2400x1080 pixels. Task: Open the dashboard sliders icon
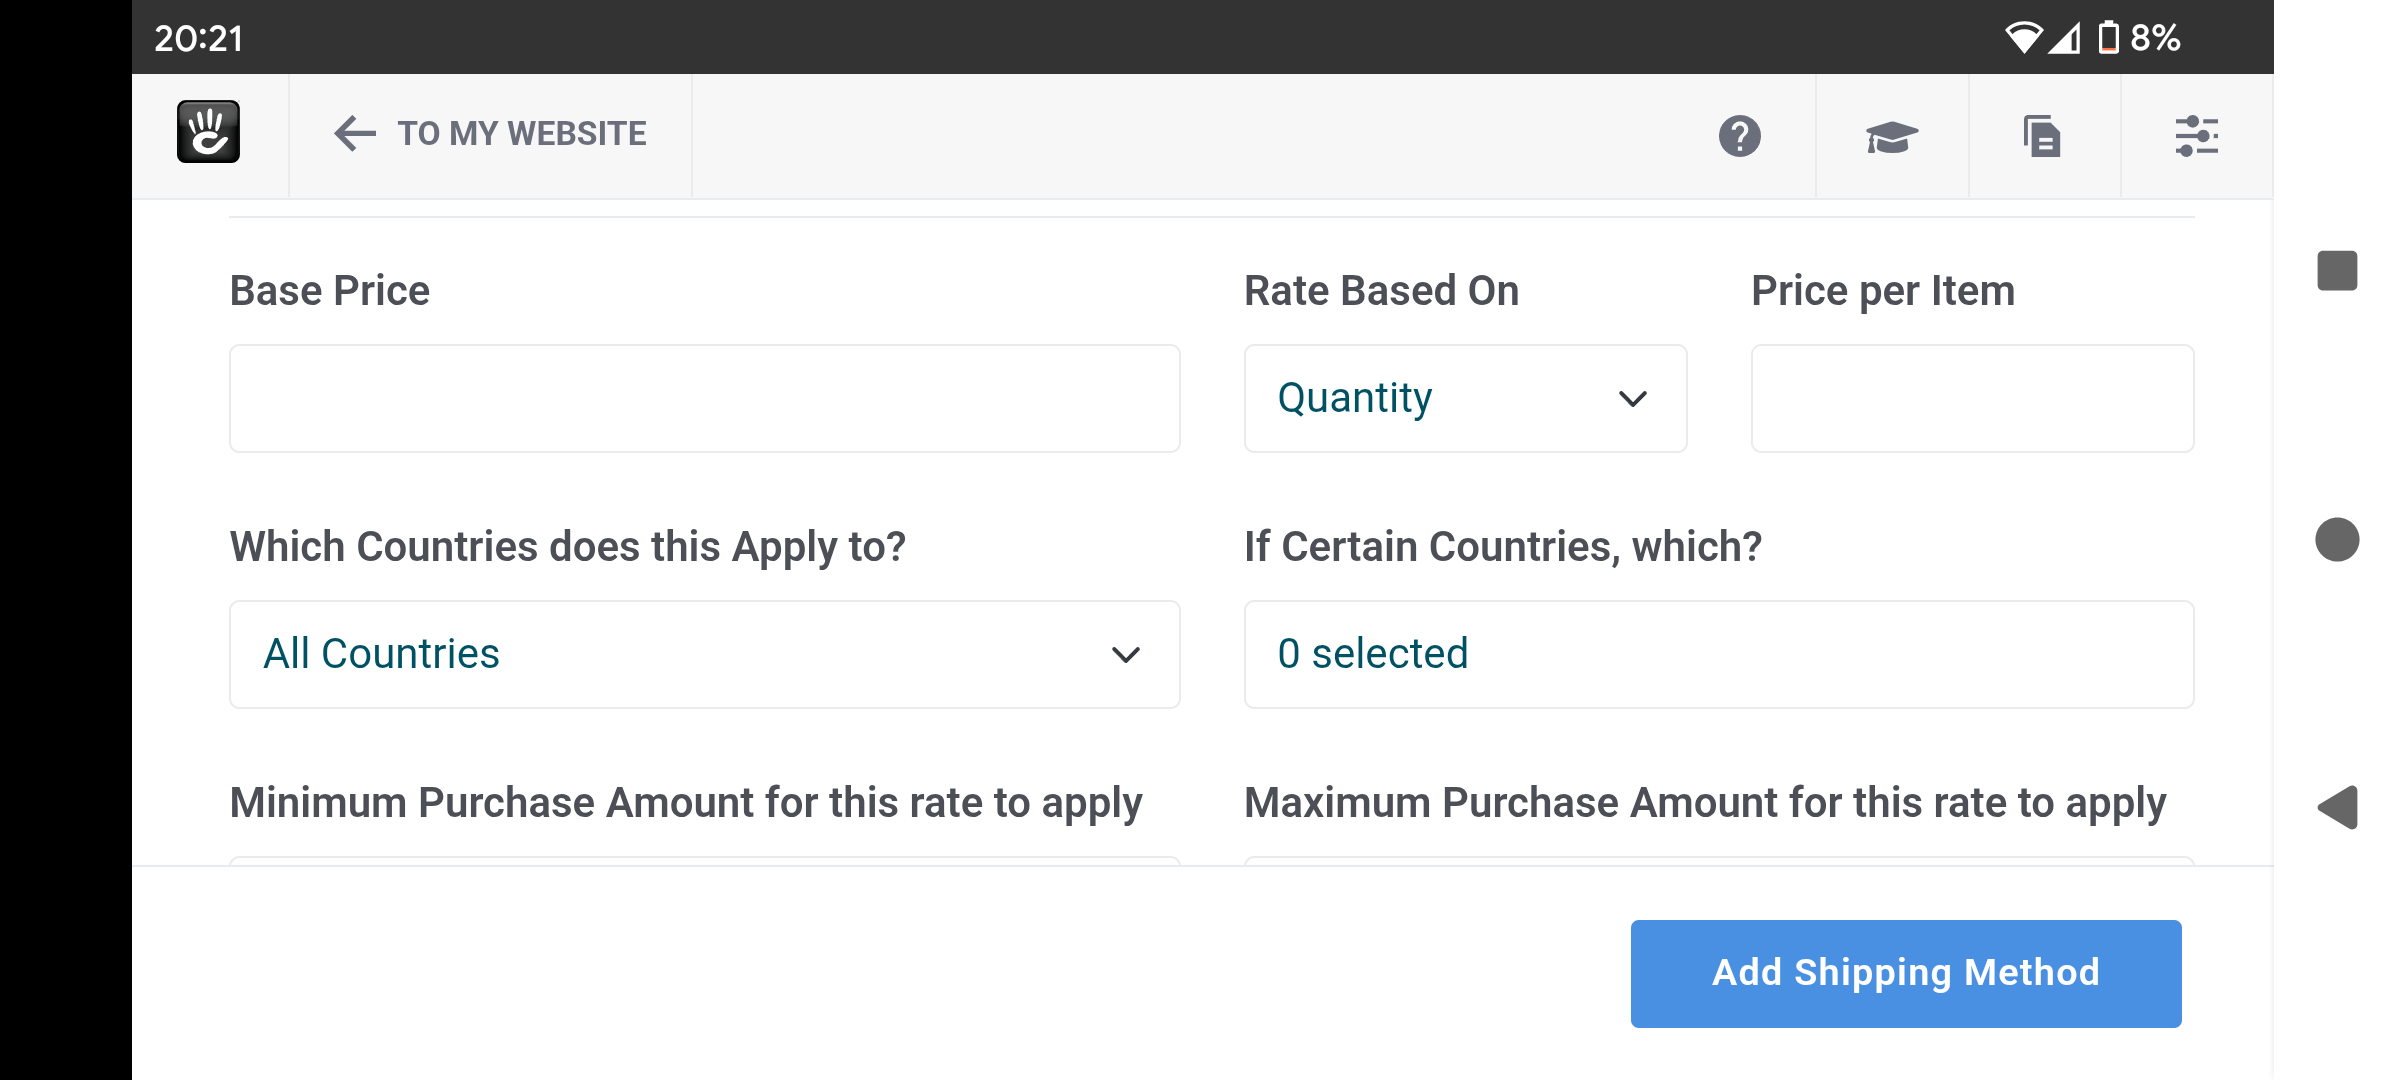coord(2196,136)
